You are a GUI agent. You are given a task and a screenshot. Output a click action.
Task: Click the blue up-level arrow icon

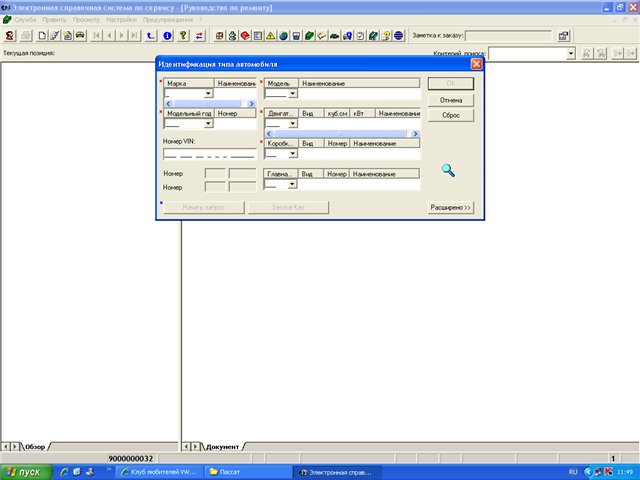coord(151,36)
